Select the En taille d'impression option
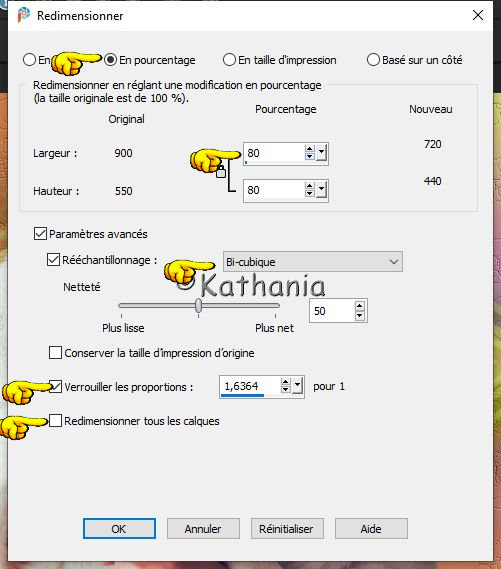The height and width of the screenshot is (569, 501). click(x=229, y=60)
